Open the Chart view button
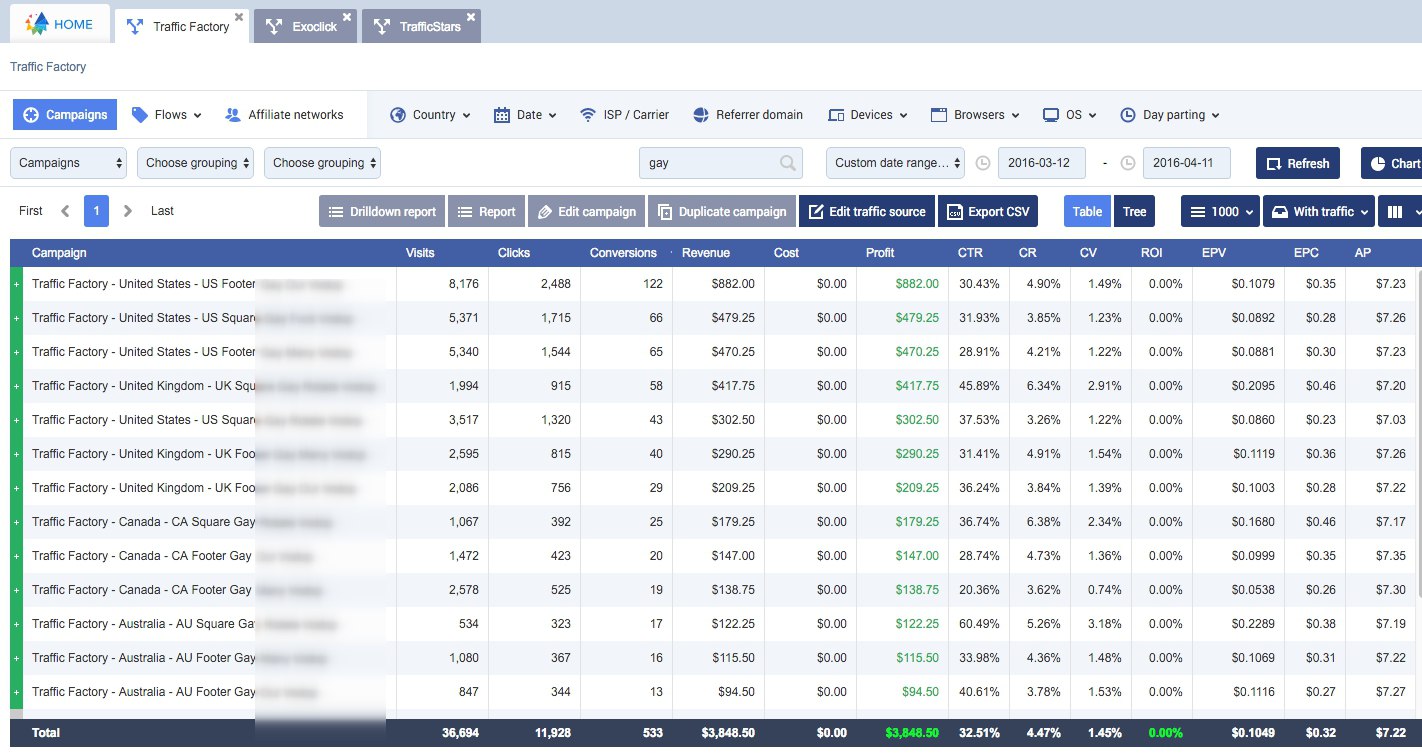Screen dimensions: 1422x755 coord(1392,163)
